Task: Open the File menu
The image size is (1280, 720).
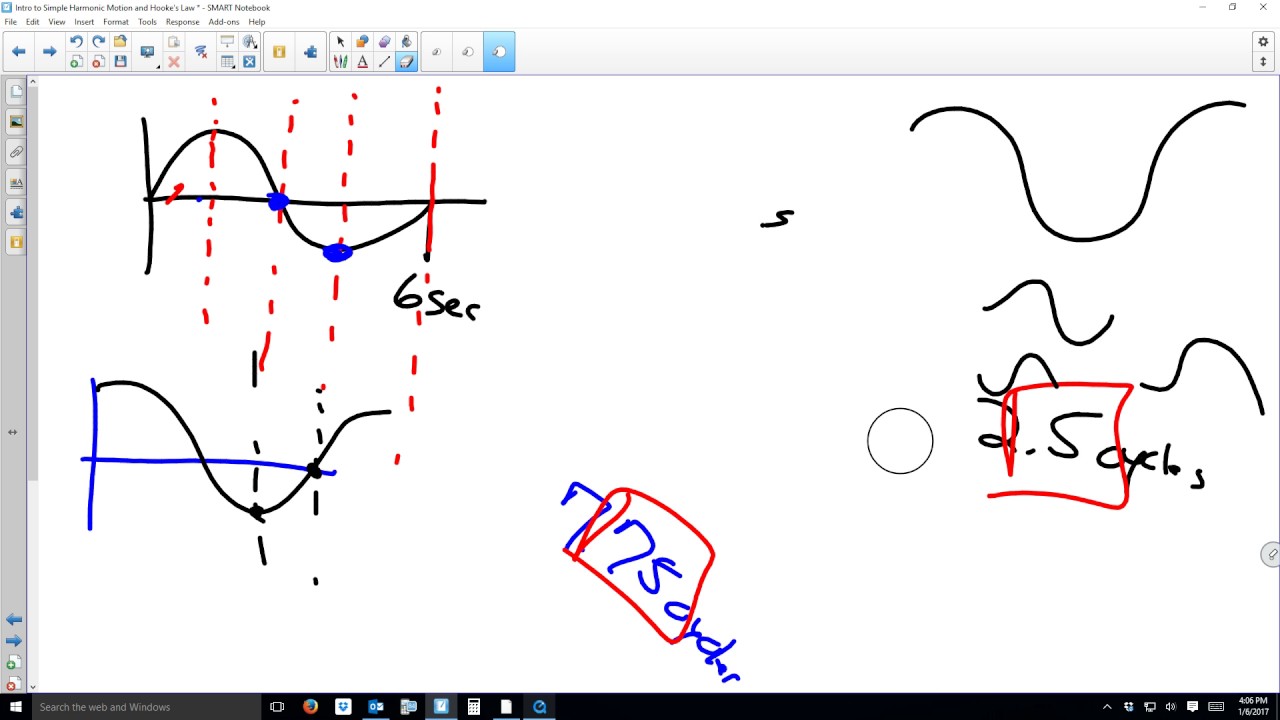Action: (x=10, y=22)
